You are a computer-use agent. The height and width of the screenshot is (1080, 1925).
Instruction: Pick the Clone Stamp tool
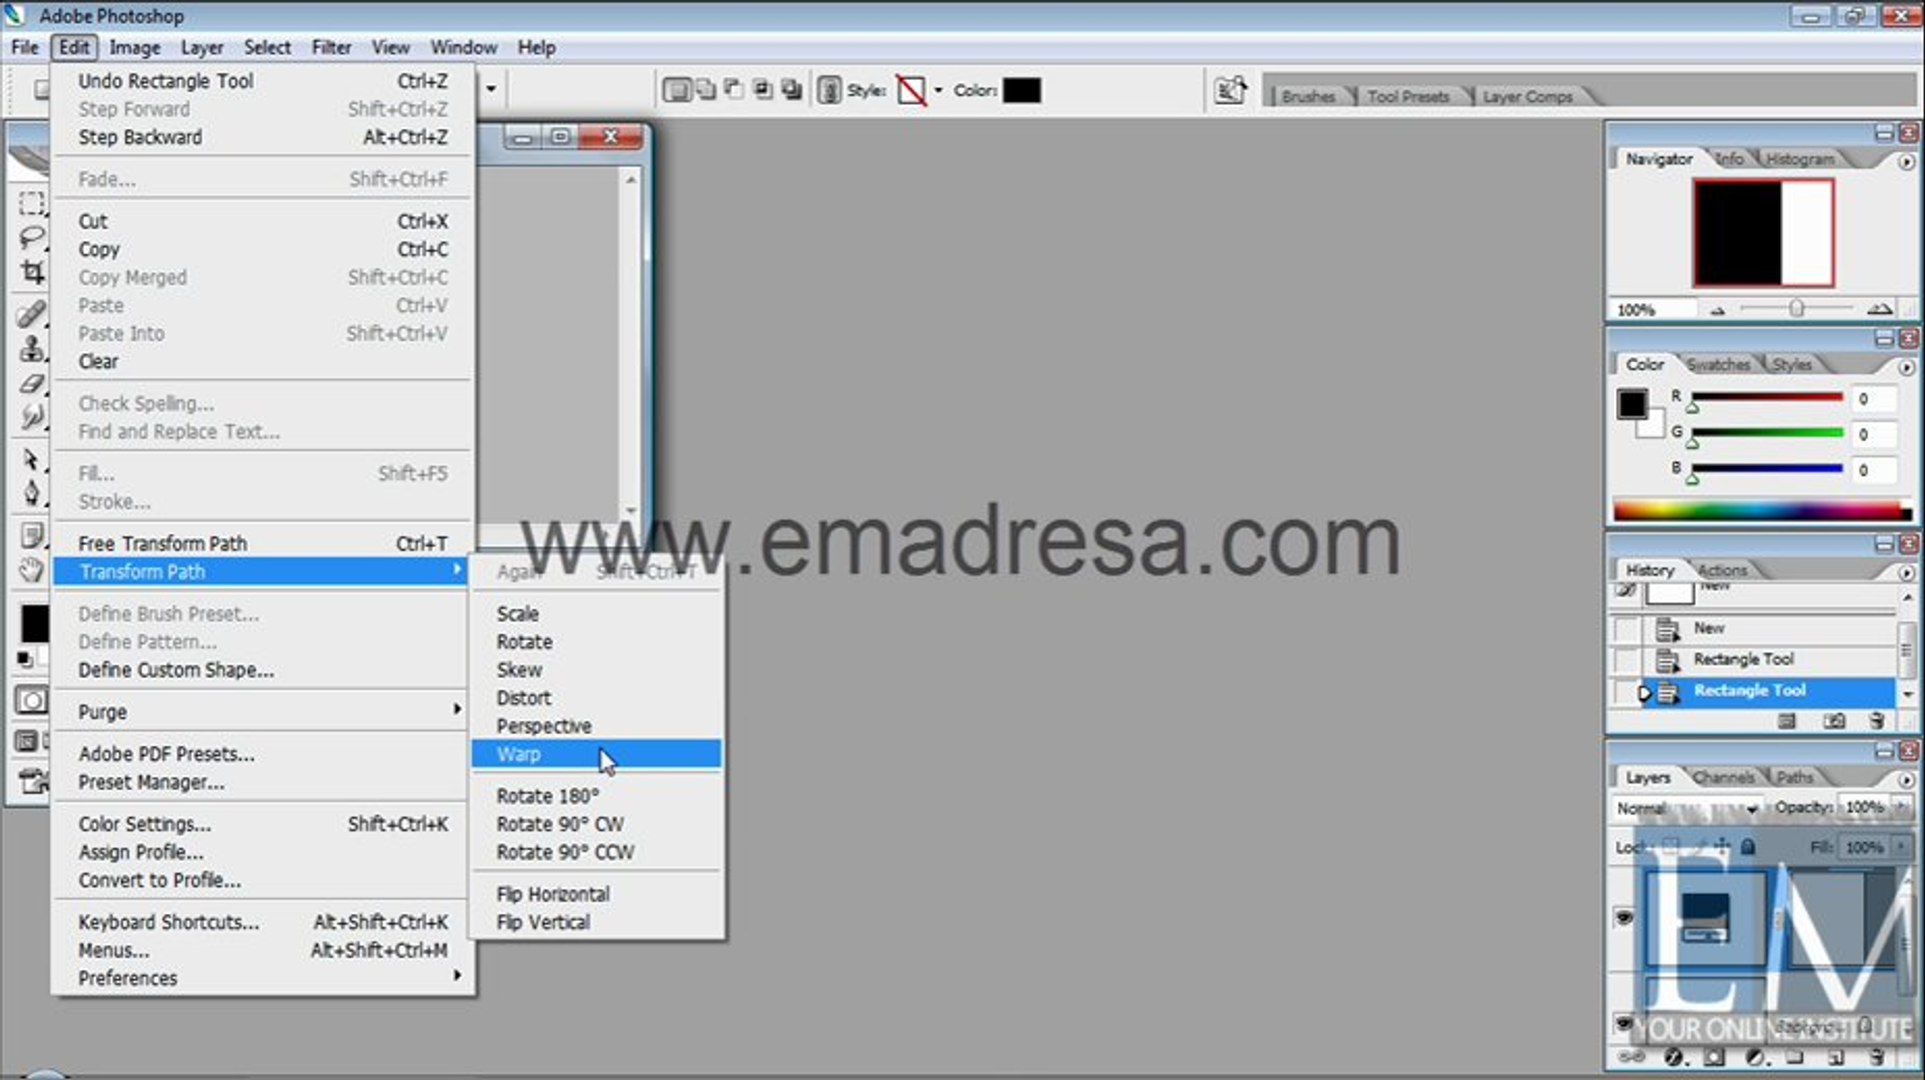tap(31, 348)
